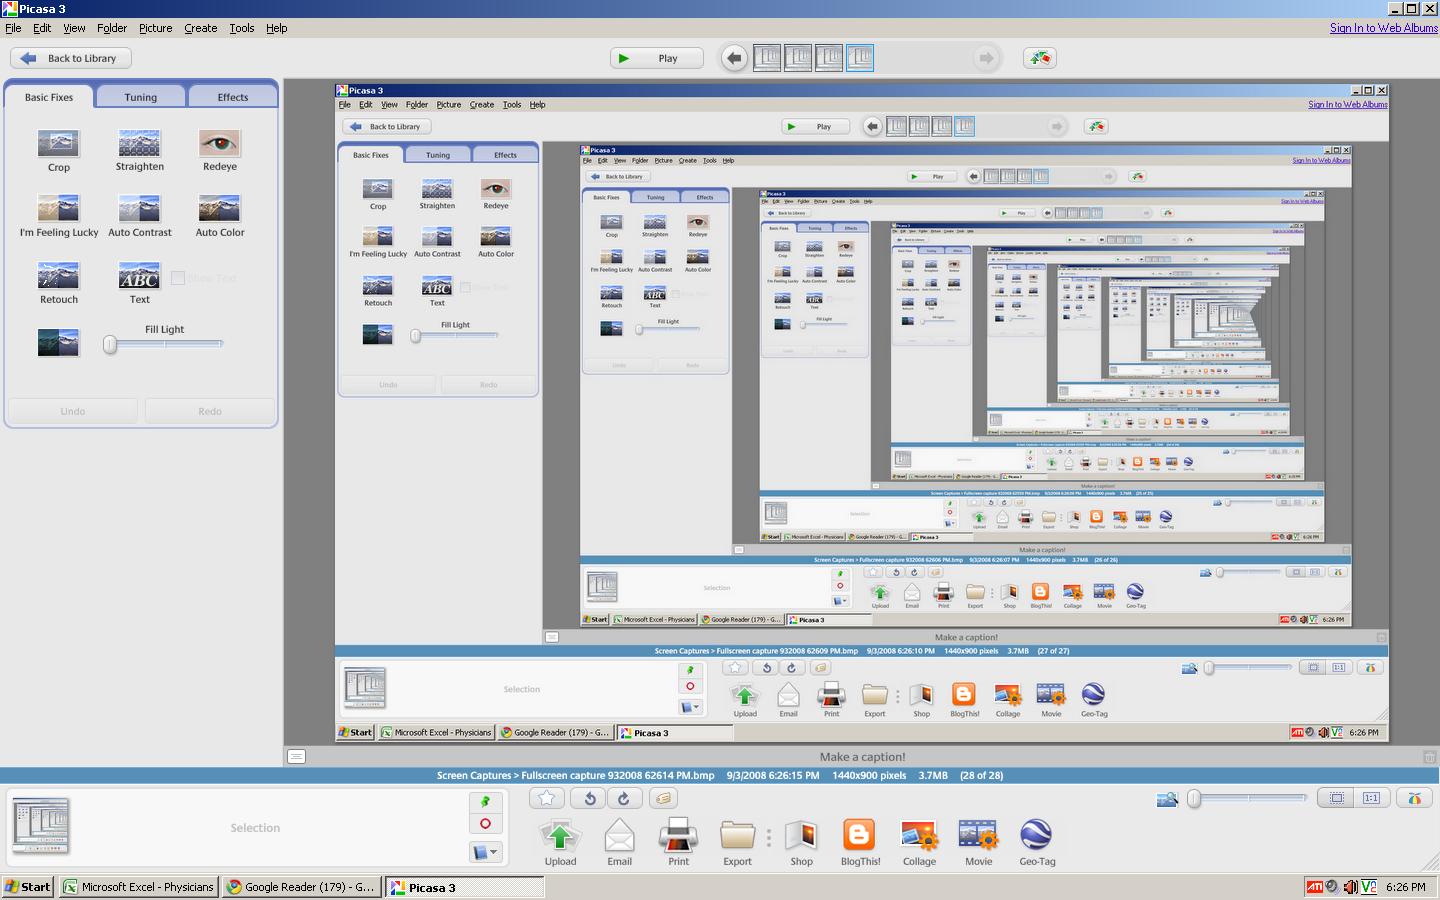The image size is (1440, 900).
Task: Click Sign In to Web Albums
Action: pos(1383,28)
